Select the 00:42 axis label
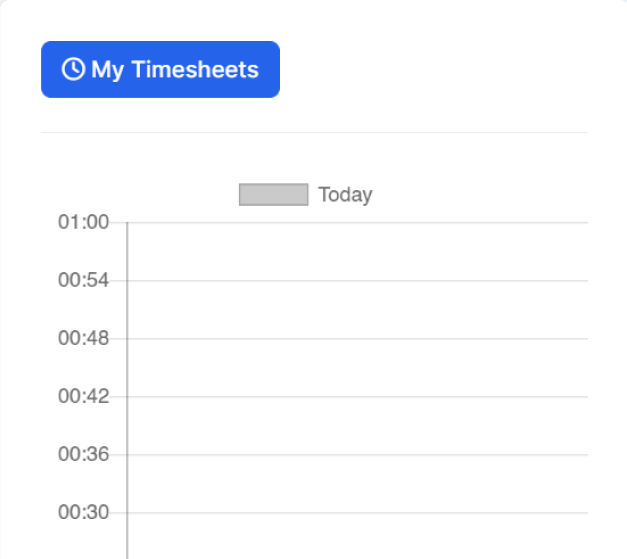 83,396
